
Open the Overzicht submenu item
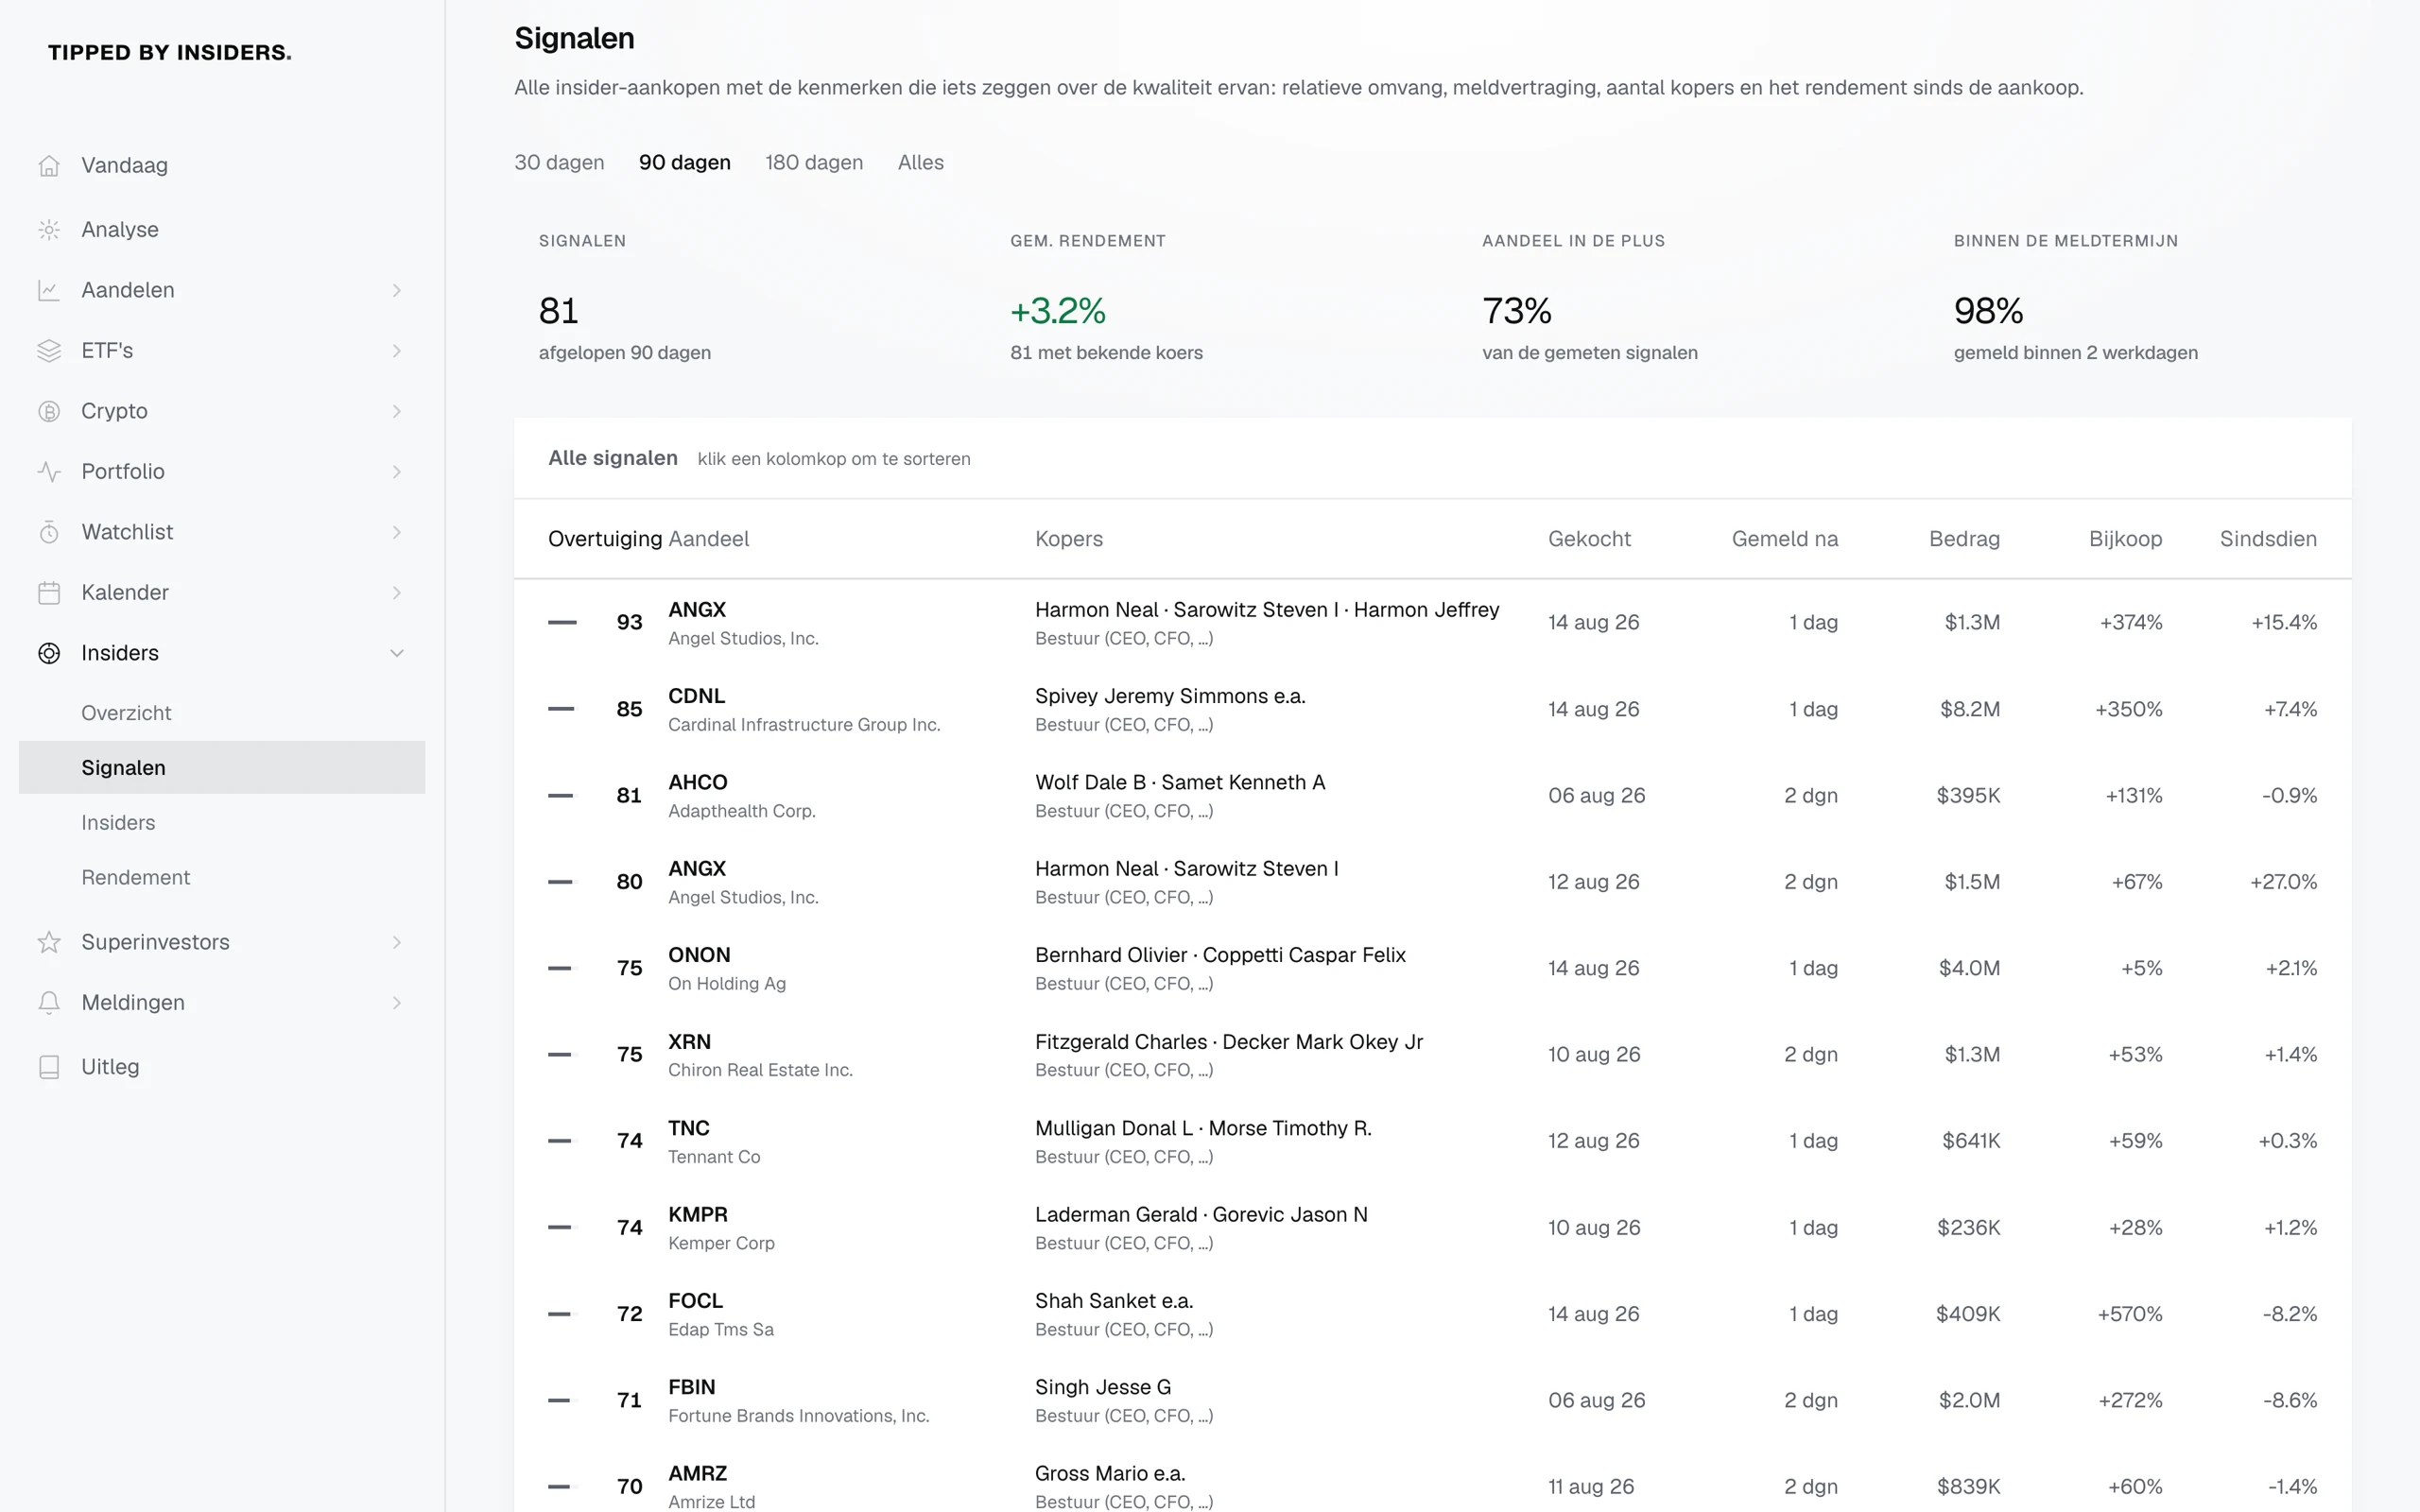[126, 713]
